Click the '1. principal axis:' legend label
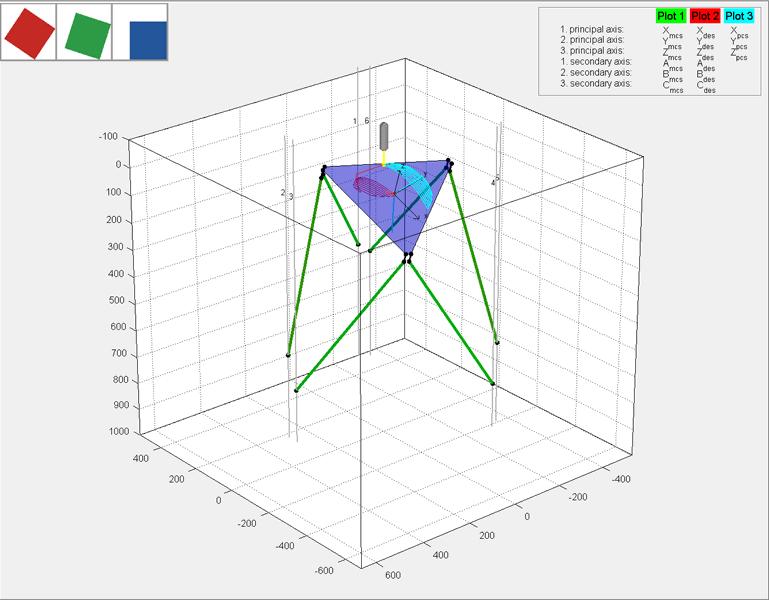 (592, 29)
